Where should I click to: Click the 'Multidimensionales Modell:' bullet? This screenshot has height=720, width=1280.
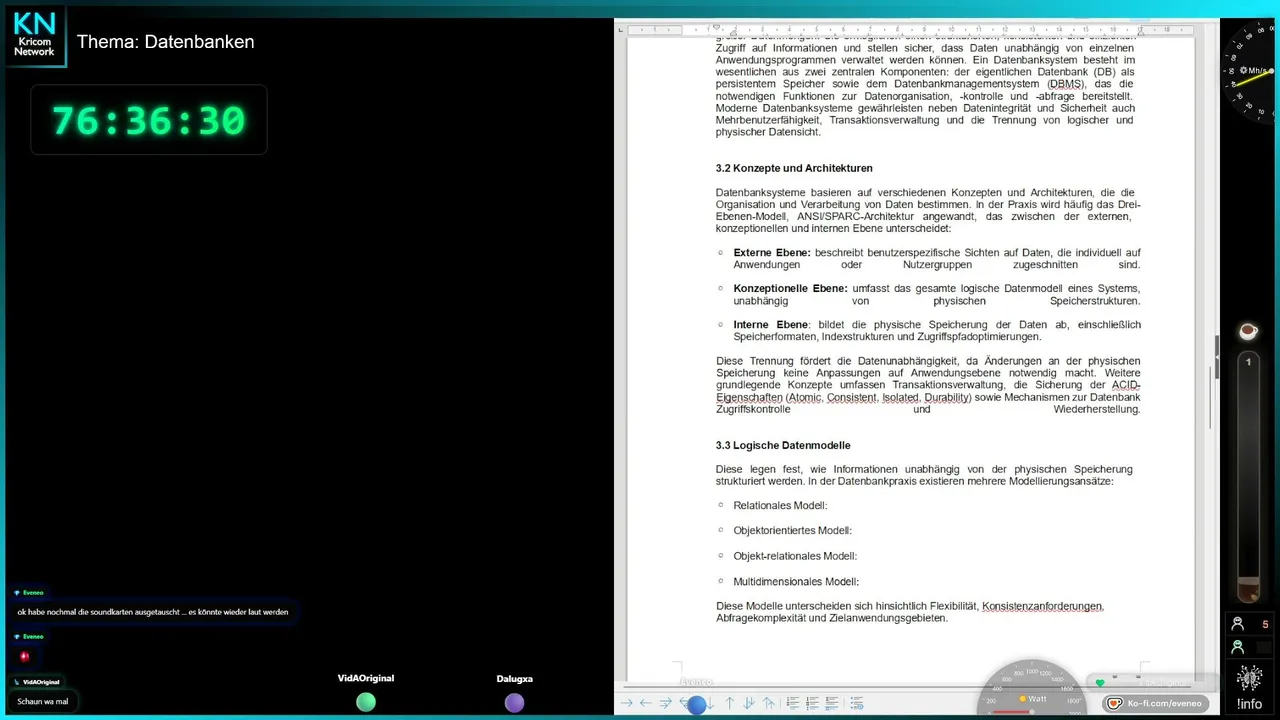(x=796, y=582)
